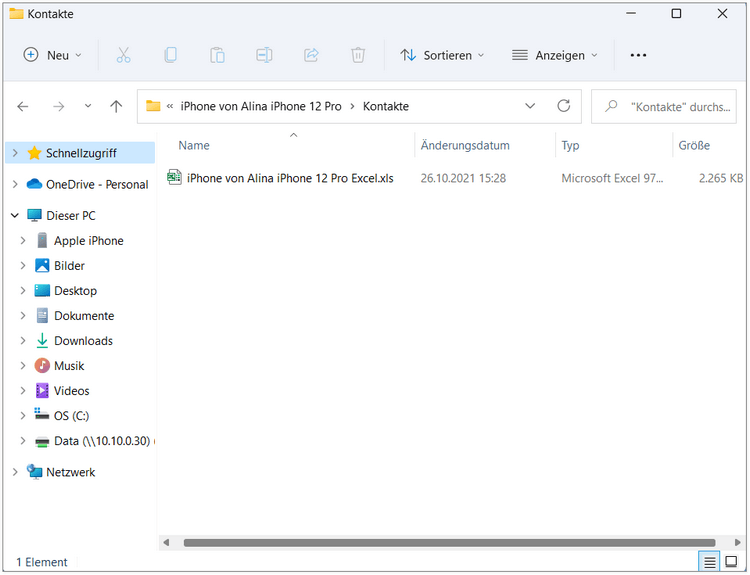Expand Schnellzugriff tree node

[15, 153]
